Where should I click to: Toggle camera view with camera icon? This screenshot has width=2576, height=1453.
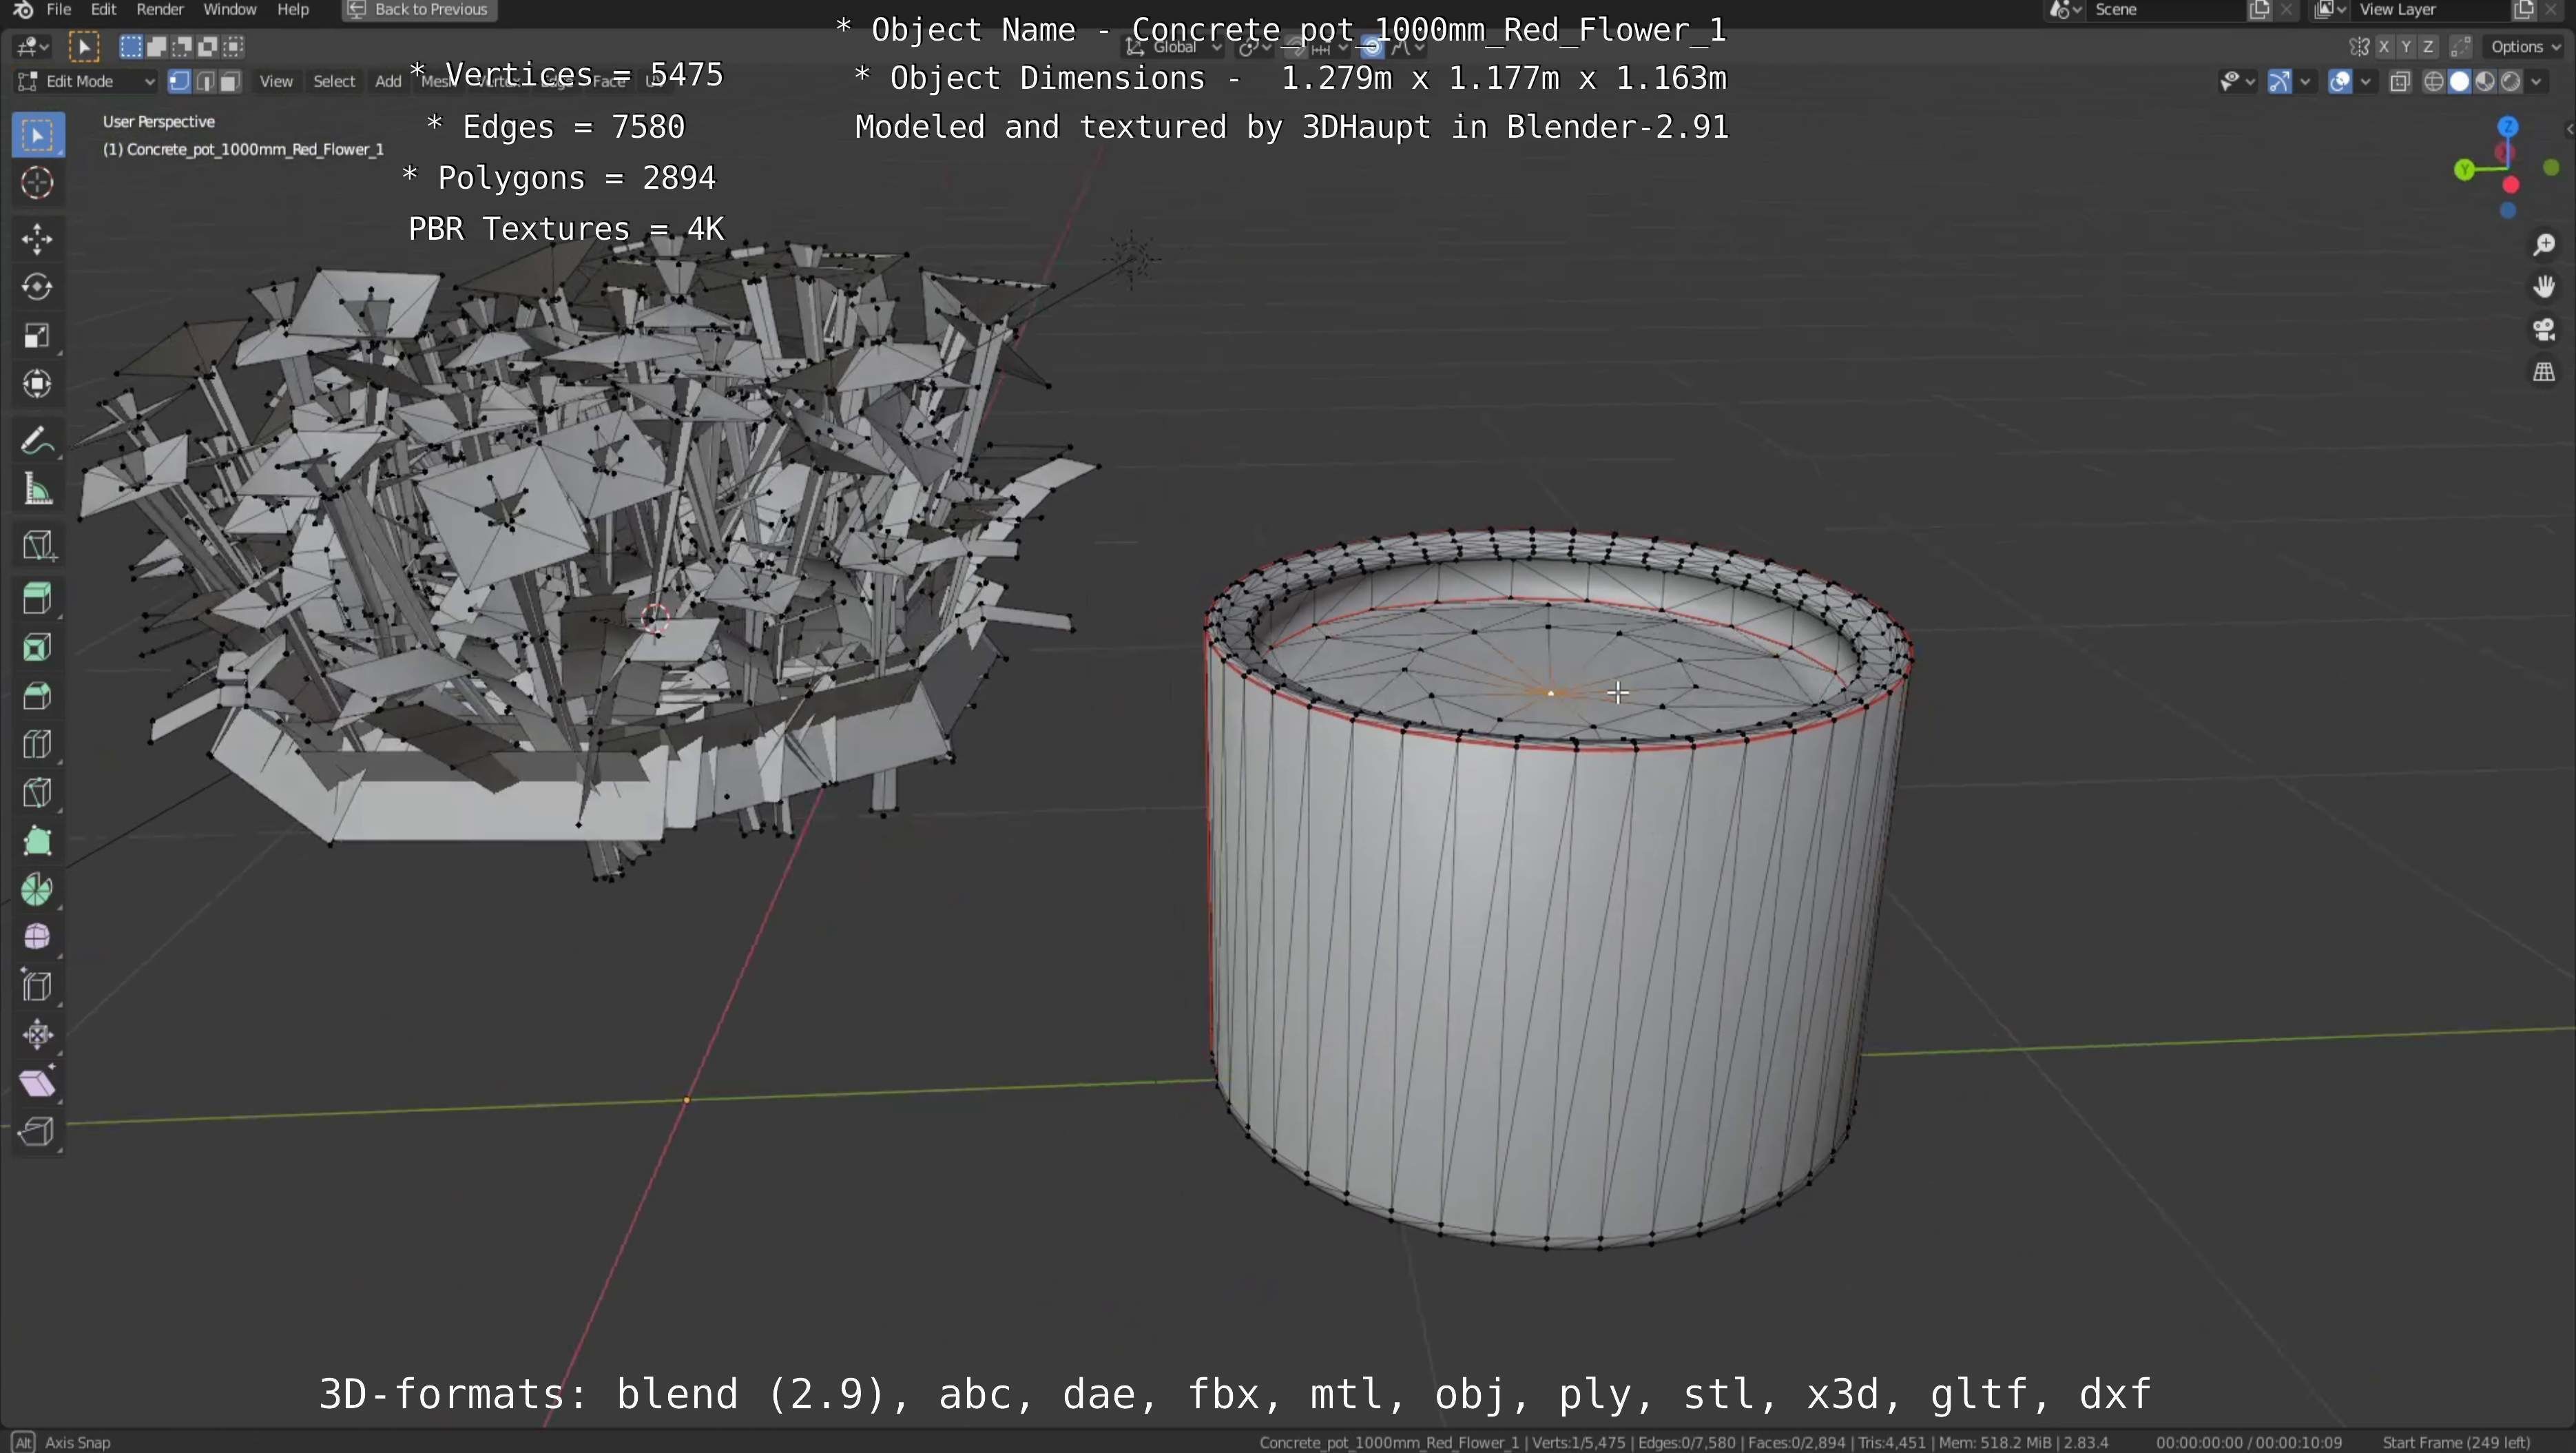pyautogui.click(x=2544, y=329)
